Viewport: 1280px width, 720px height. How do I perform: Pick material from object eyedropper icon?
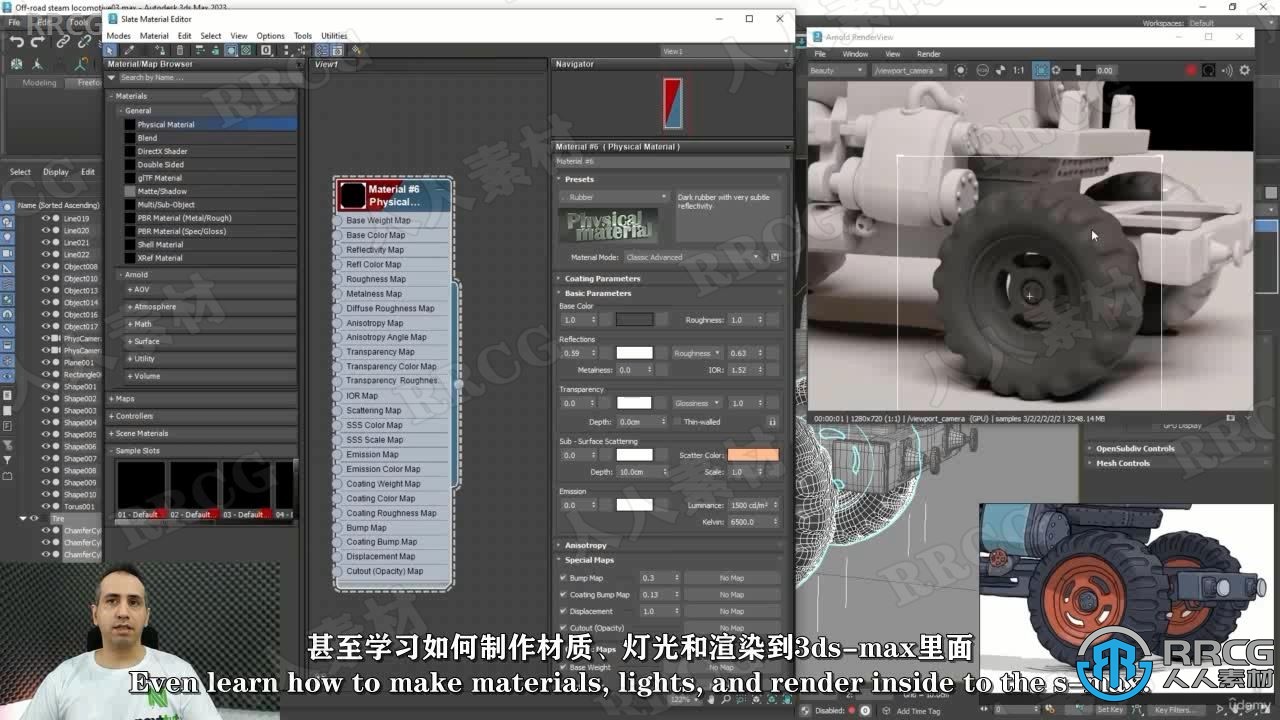pyautogui.click(x=129, y=50)
